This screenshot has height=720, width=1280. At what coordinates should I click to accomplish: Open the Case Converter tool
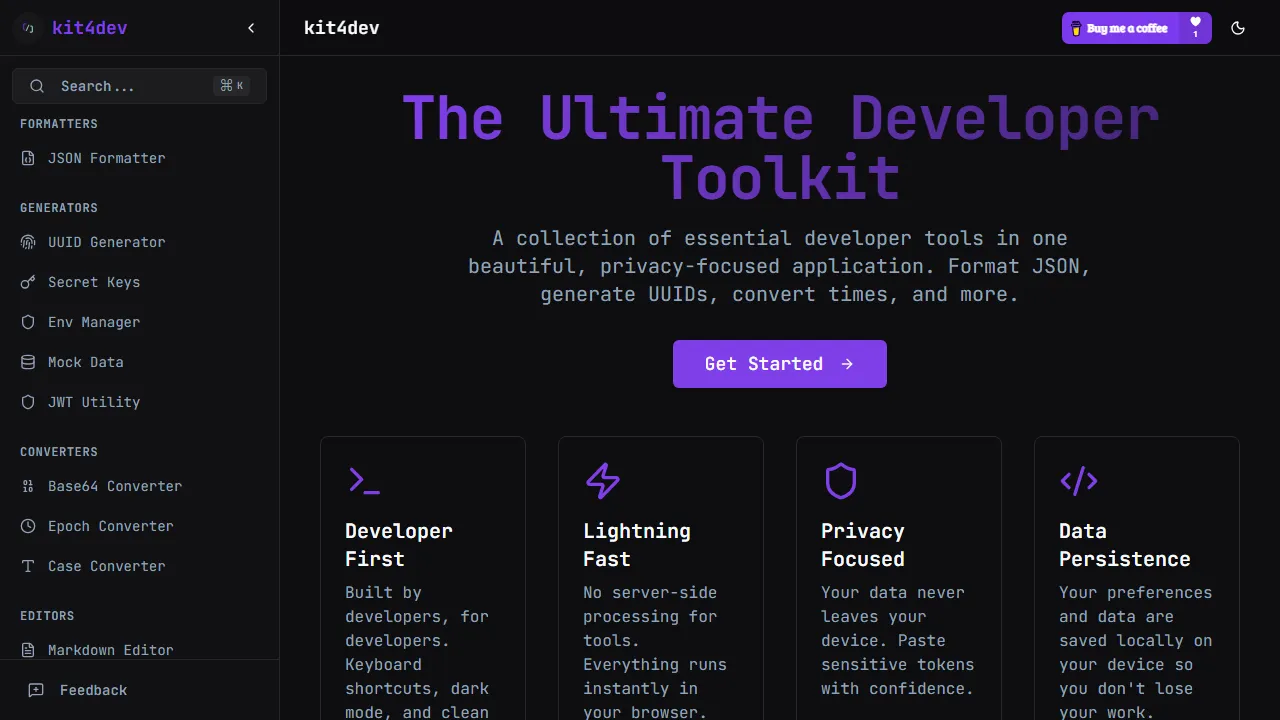coord(106,566)
